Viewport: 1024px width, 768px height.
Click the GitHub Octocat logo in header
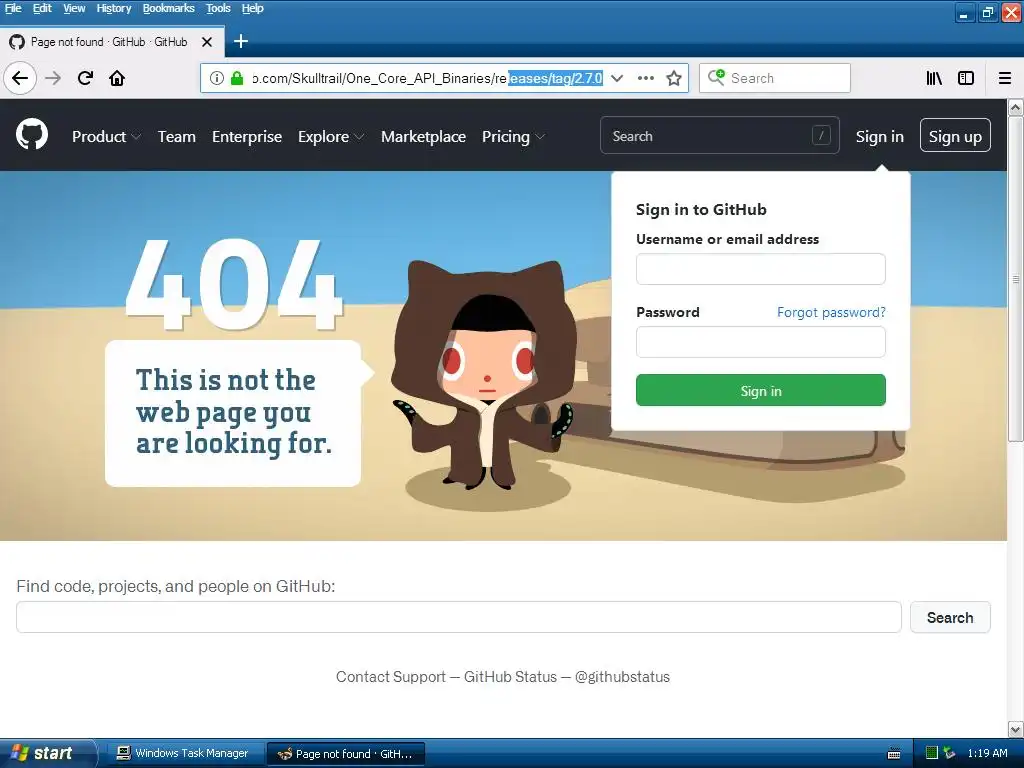coord(32,135)
